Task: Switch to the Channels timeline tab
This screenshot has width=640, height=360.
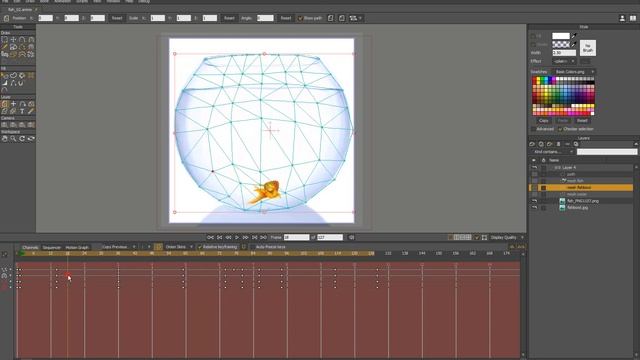Action: click(x=30, y=247)
